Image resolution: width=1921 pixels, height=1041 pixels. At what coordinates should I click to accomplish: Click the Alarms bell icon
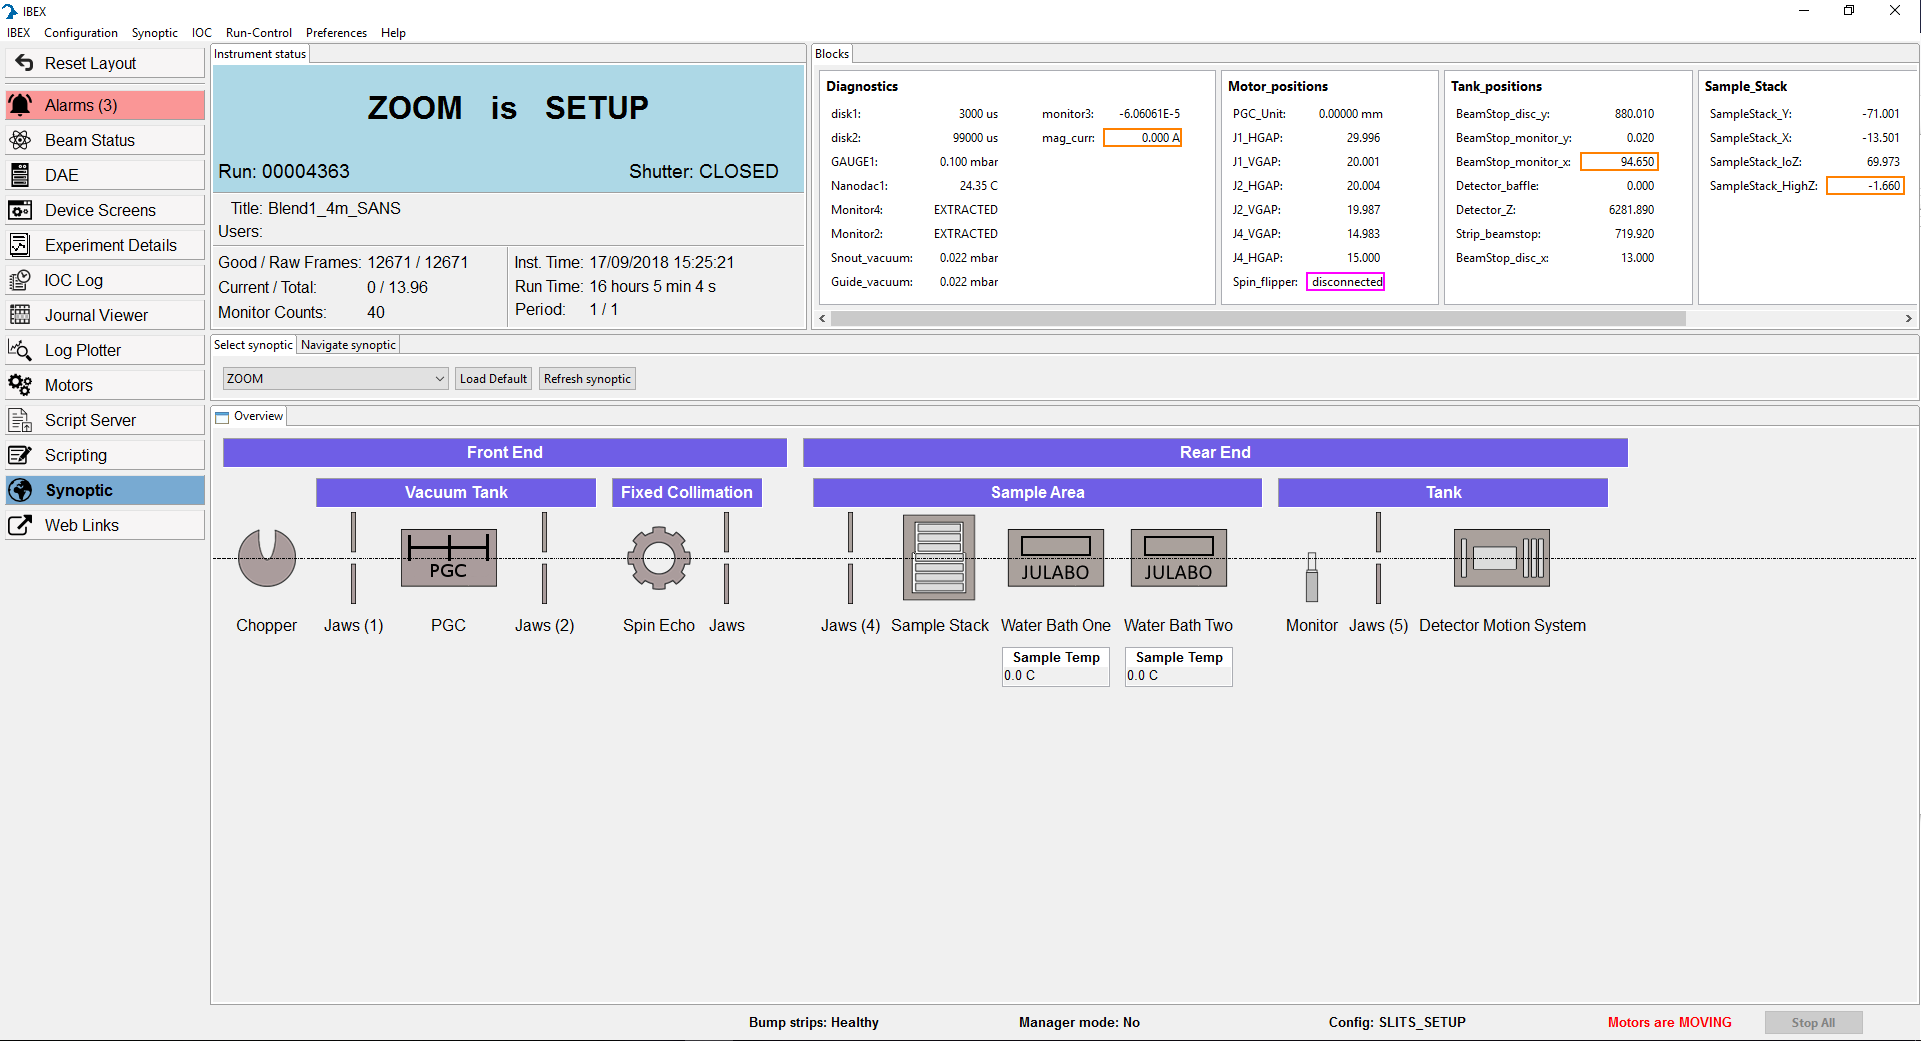coord(20,105)
